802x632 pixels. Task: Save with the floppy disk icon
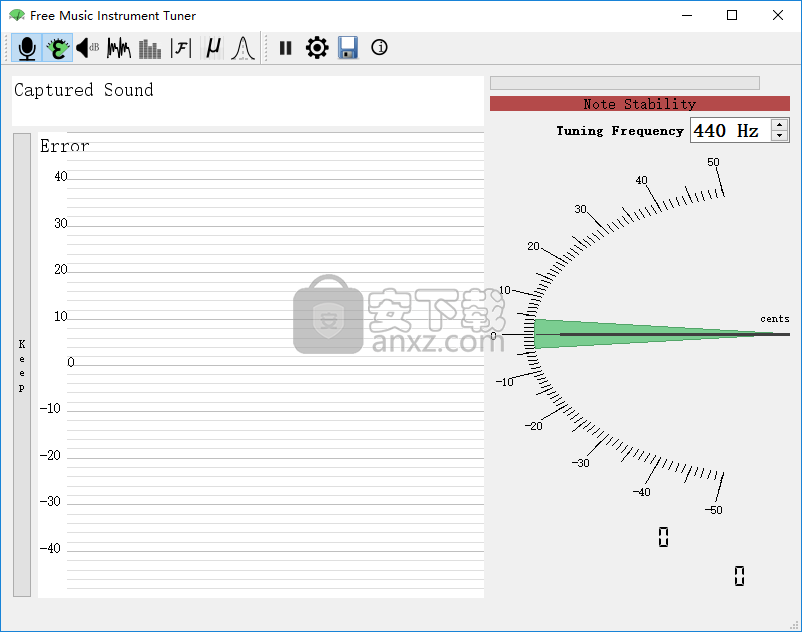coord(348,48)
